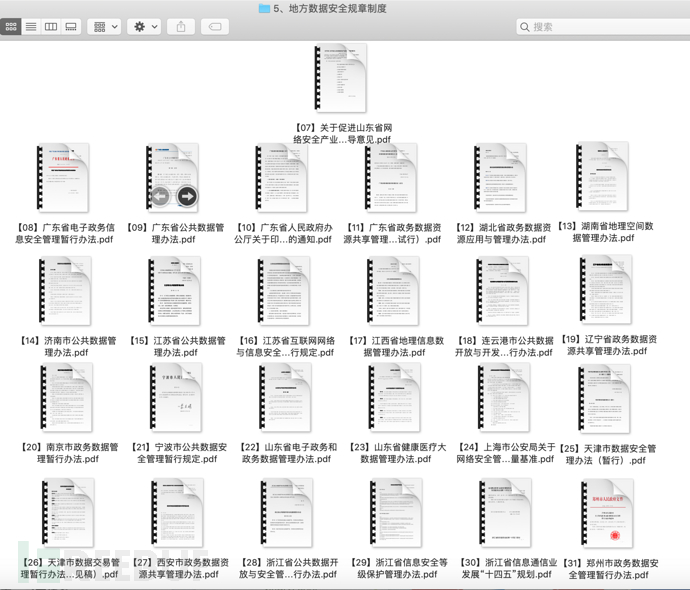Select the 【07】 Shandong network security PDF icon
Viewport: 690px width, 590px height.
(342, 79)
